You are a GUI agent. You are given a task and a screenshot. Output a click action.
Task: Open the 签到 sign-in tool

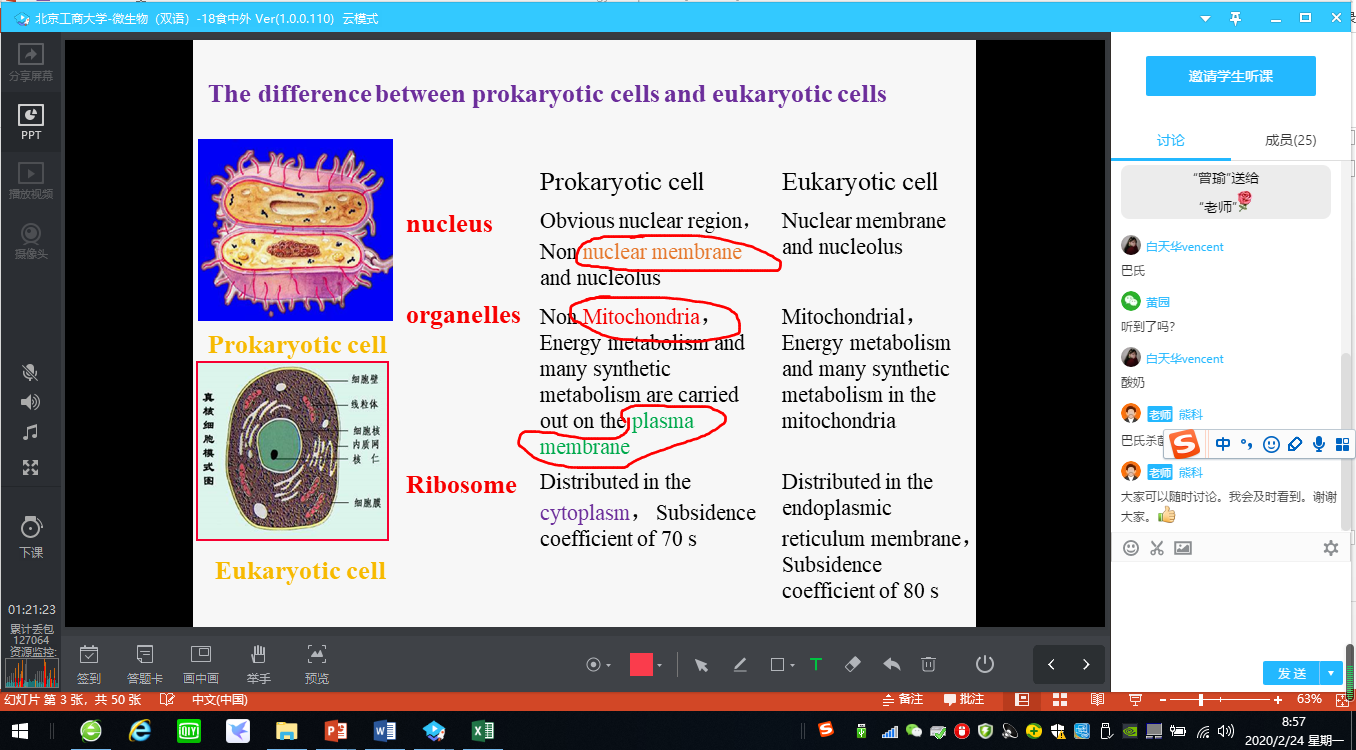(88, 664)
